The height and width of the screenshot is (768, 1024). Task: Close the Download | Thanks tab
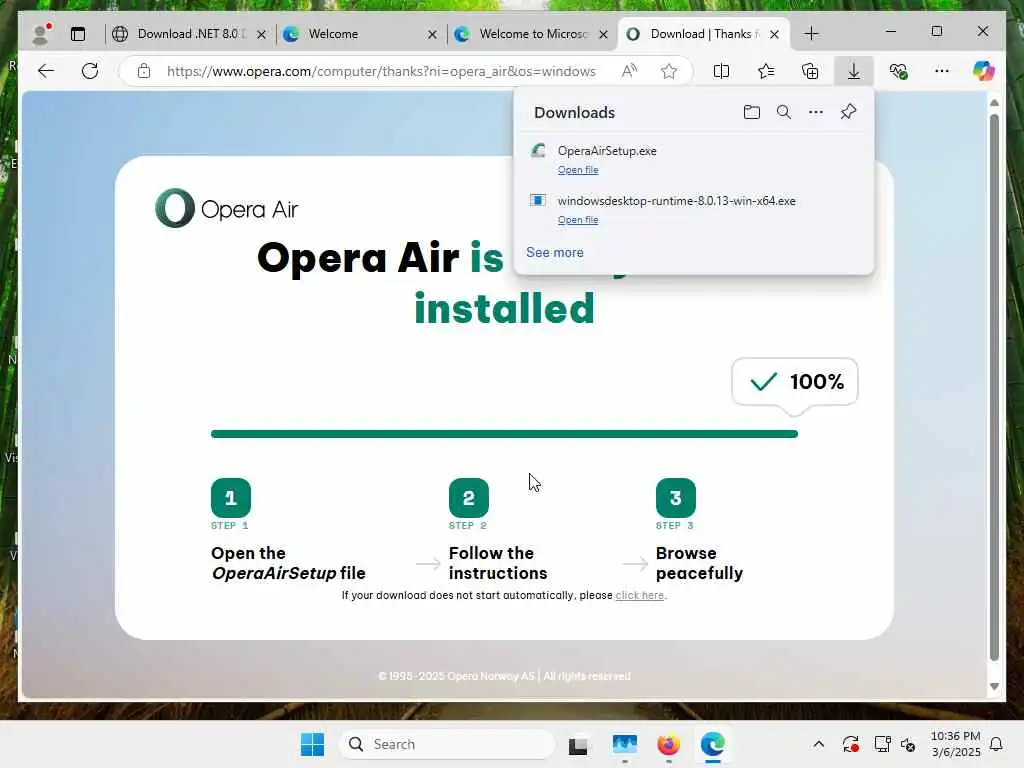775,35
